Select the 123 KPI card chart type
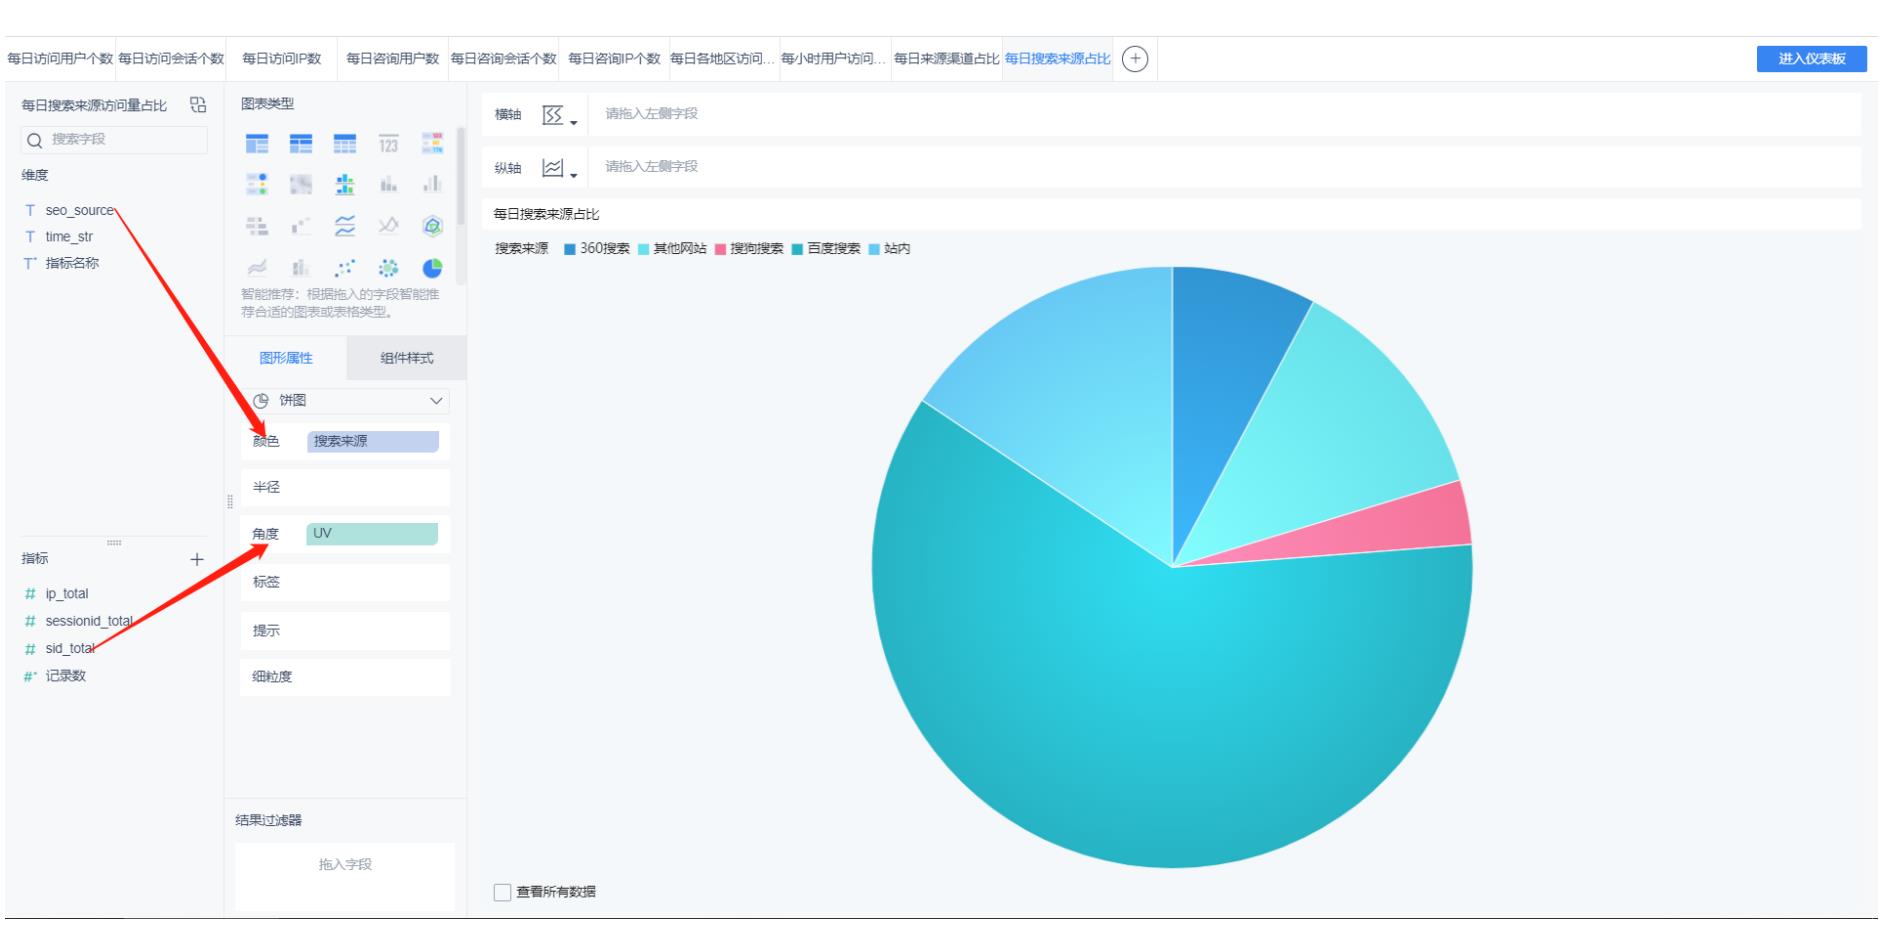This screenshot has height=947, width=1903. click(x=388, y=144)
